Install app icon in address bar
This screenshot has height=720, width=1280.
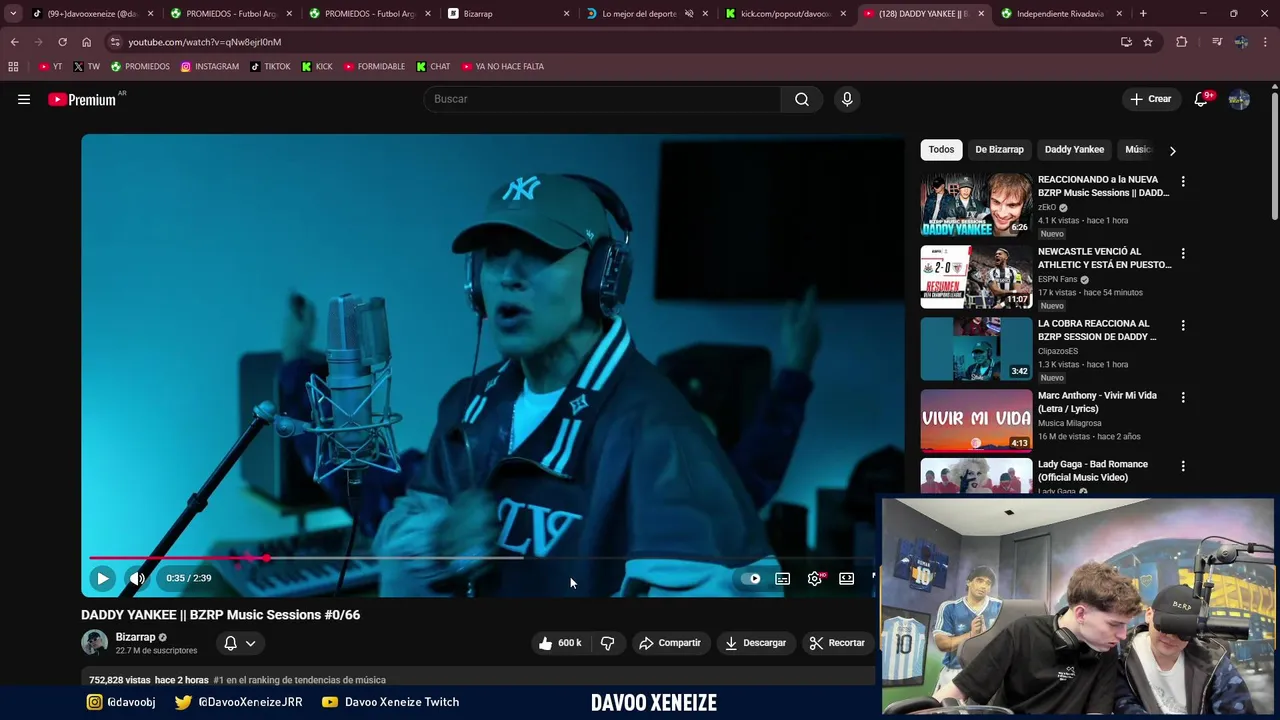click(1126, 42)
